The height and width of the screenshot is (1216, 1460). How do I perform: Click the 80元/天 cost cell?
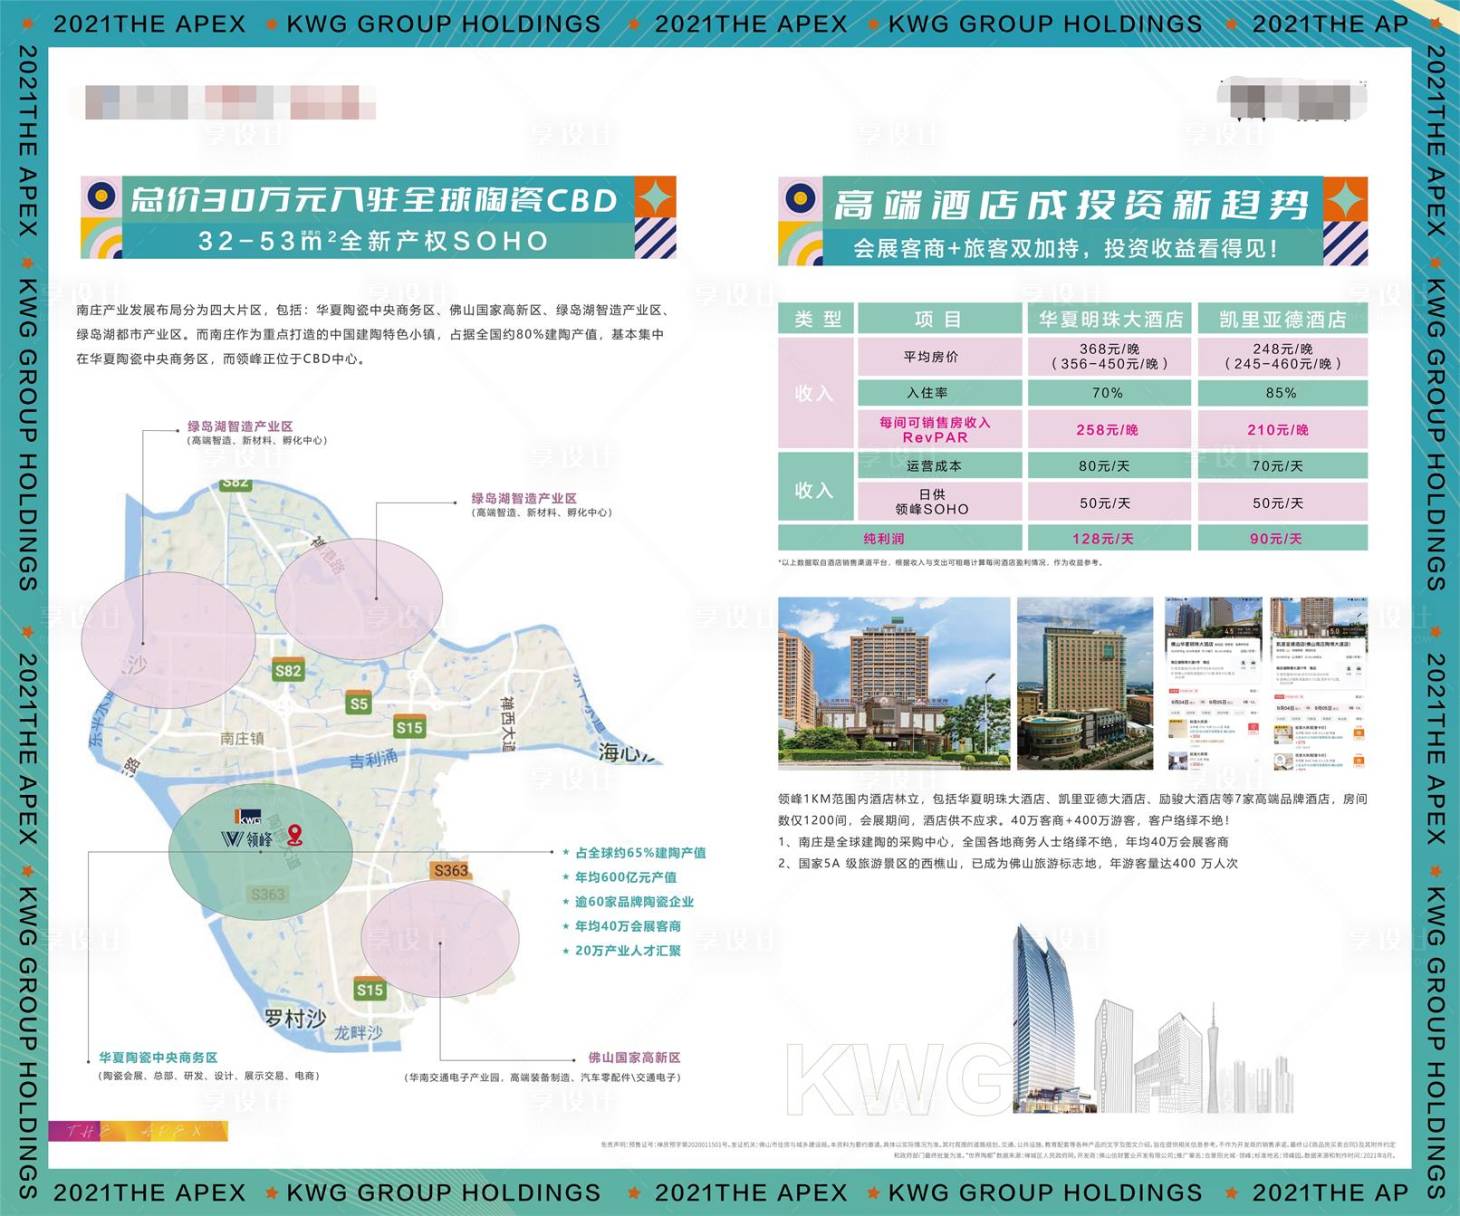(1110, 466)
